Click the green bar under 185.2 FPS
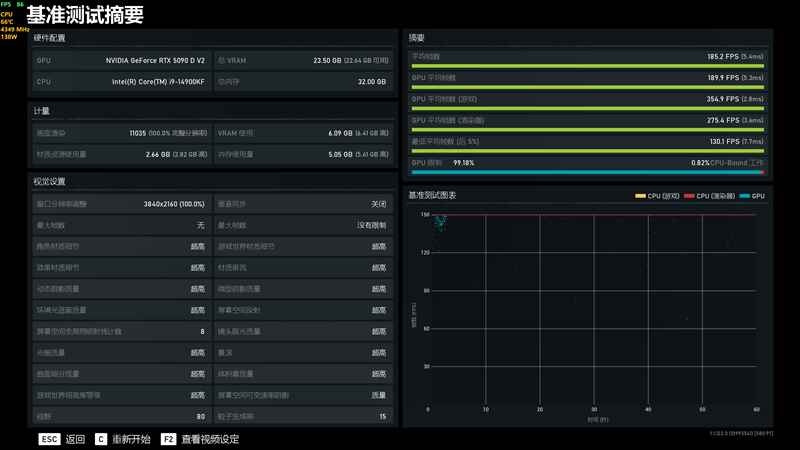This screenshot has height=450, width=800. [x=588, y=66]
